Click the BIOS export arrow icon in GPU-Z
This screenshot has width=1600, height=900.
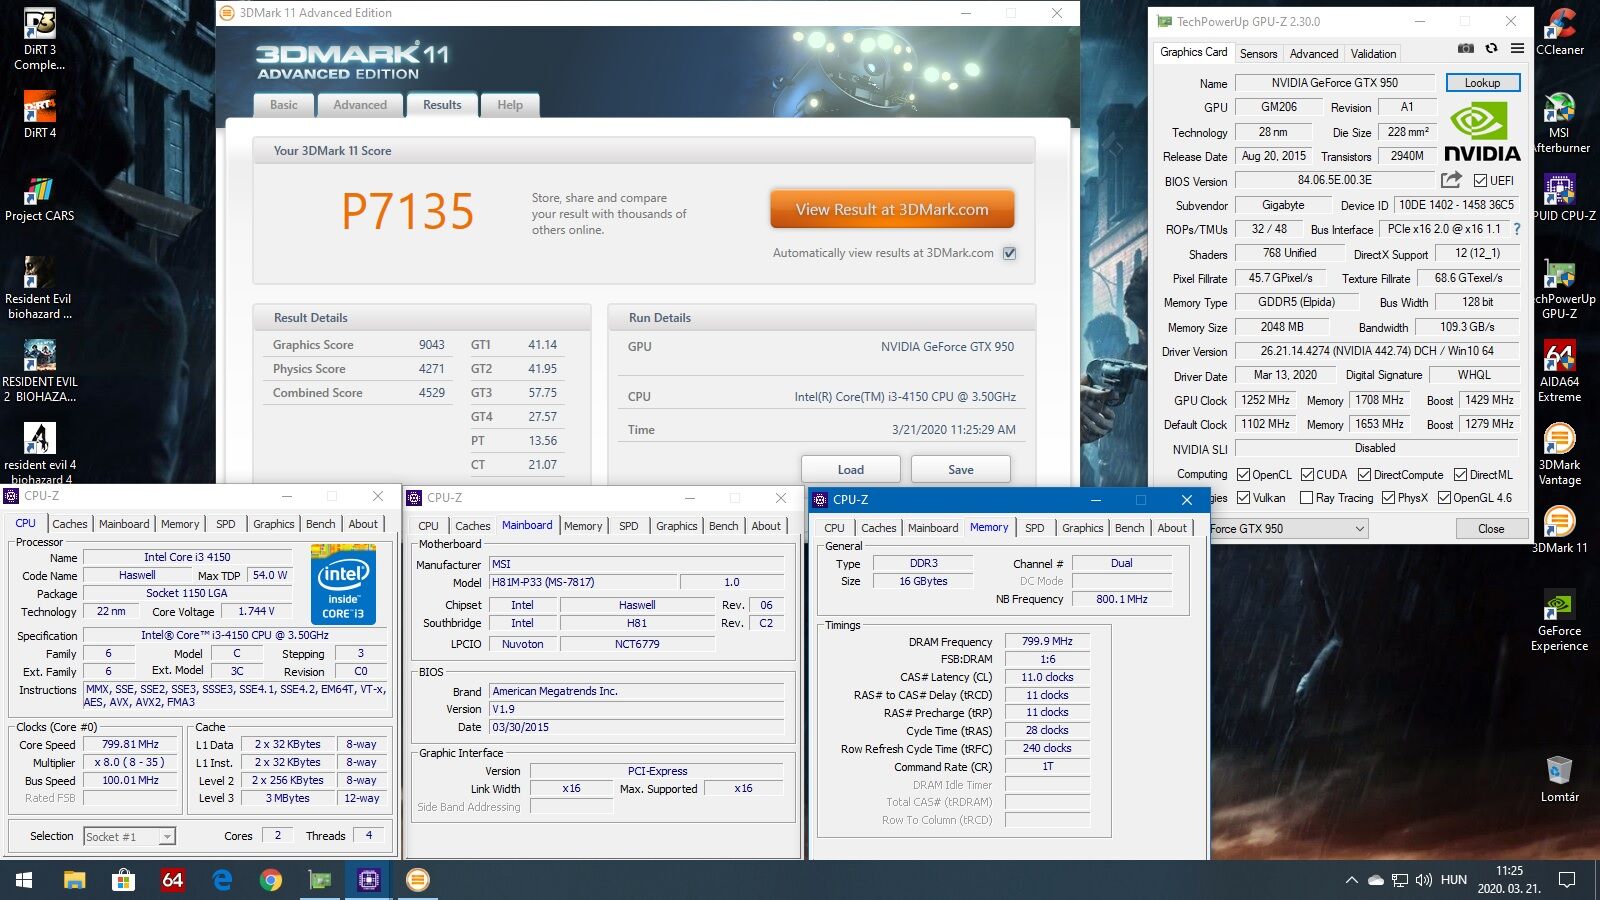(1451, 180)
